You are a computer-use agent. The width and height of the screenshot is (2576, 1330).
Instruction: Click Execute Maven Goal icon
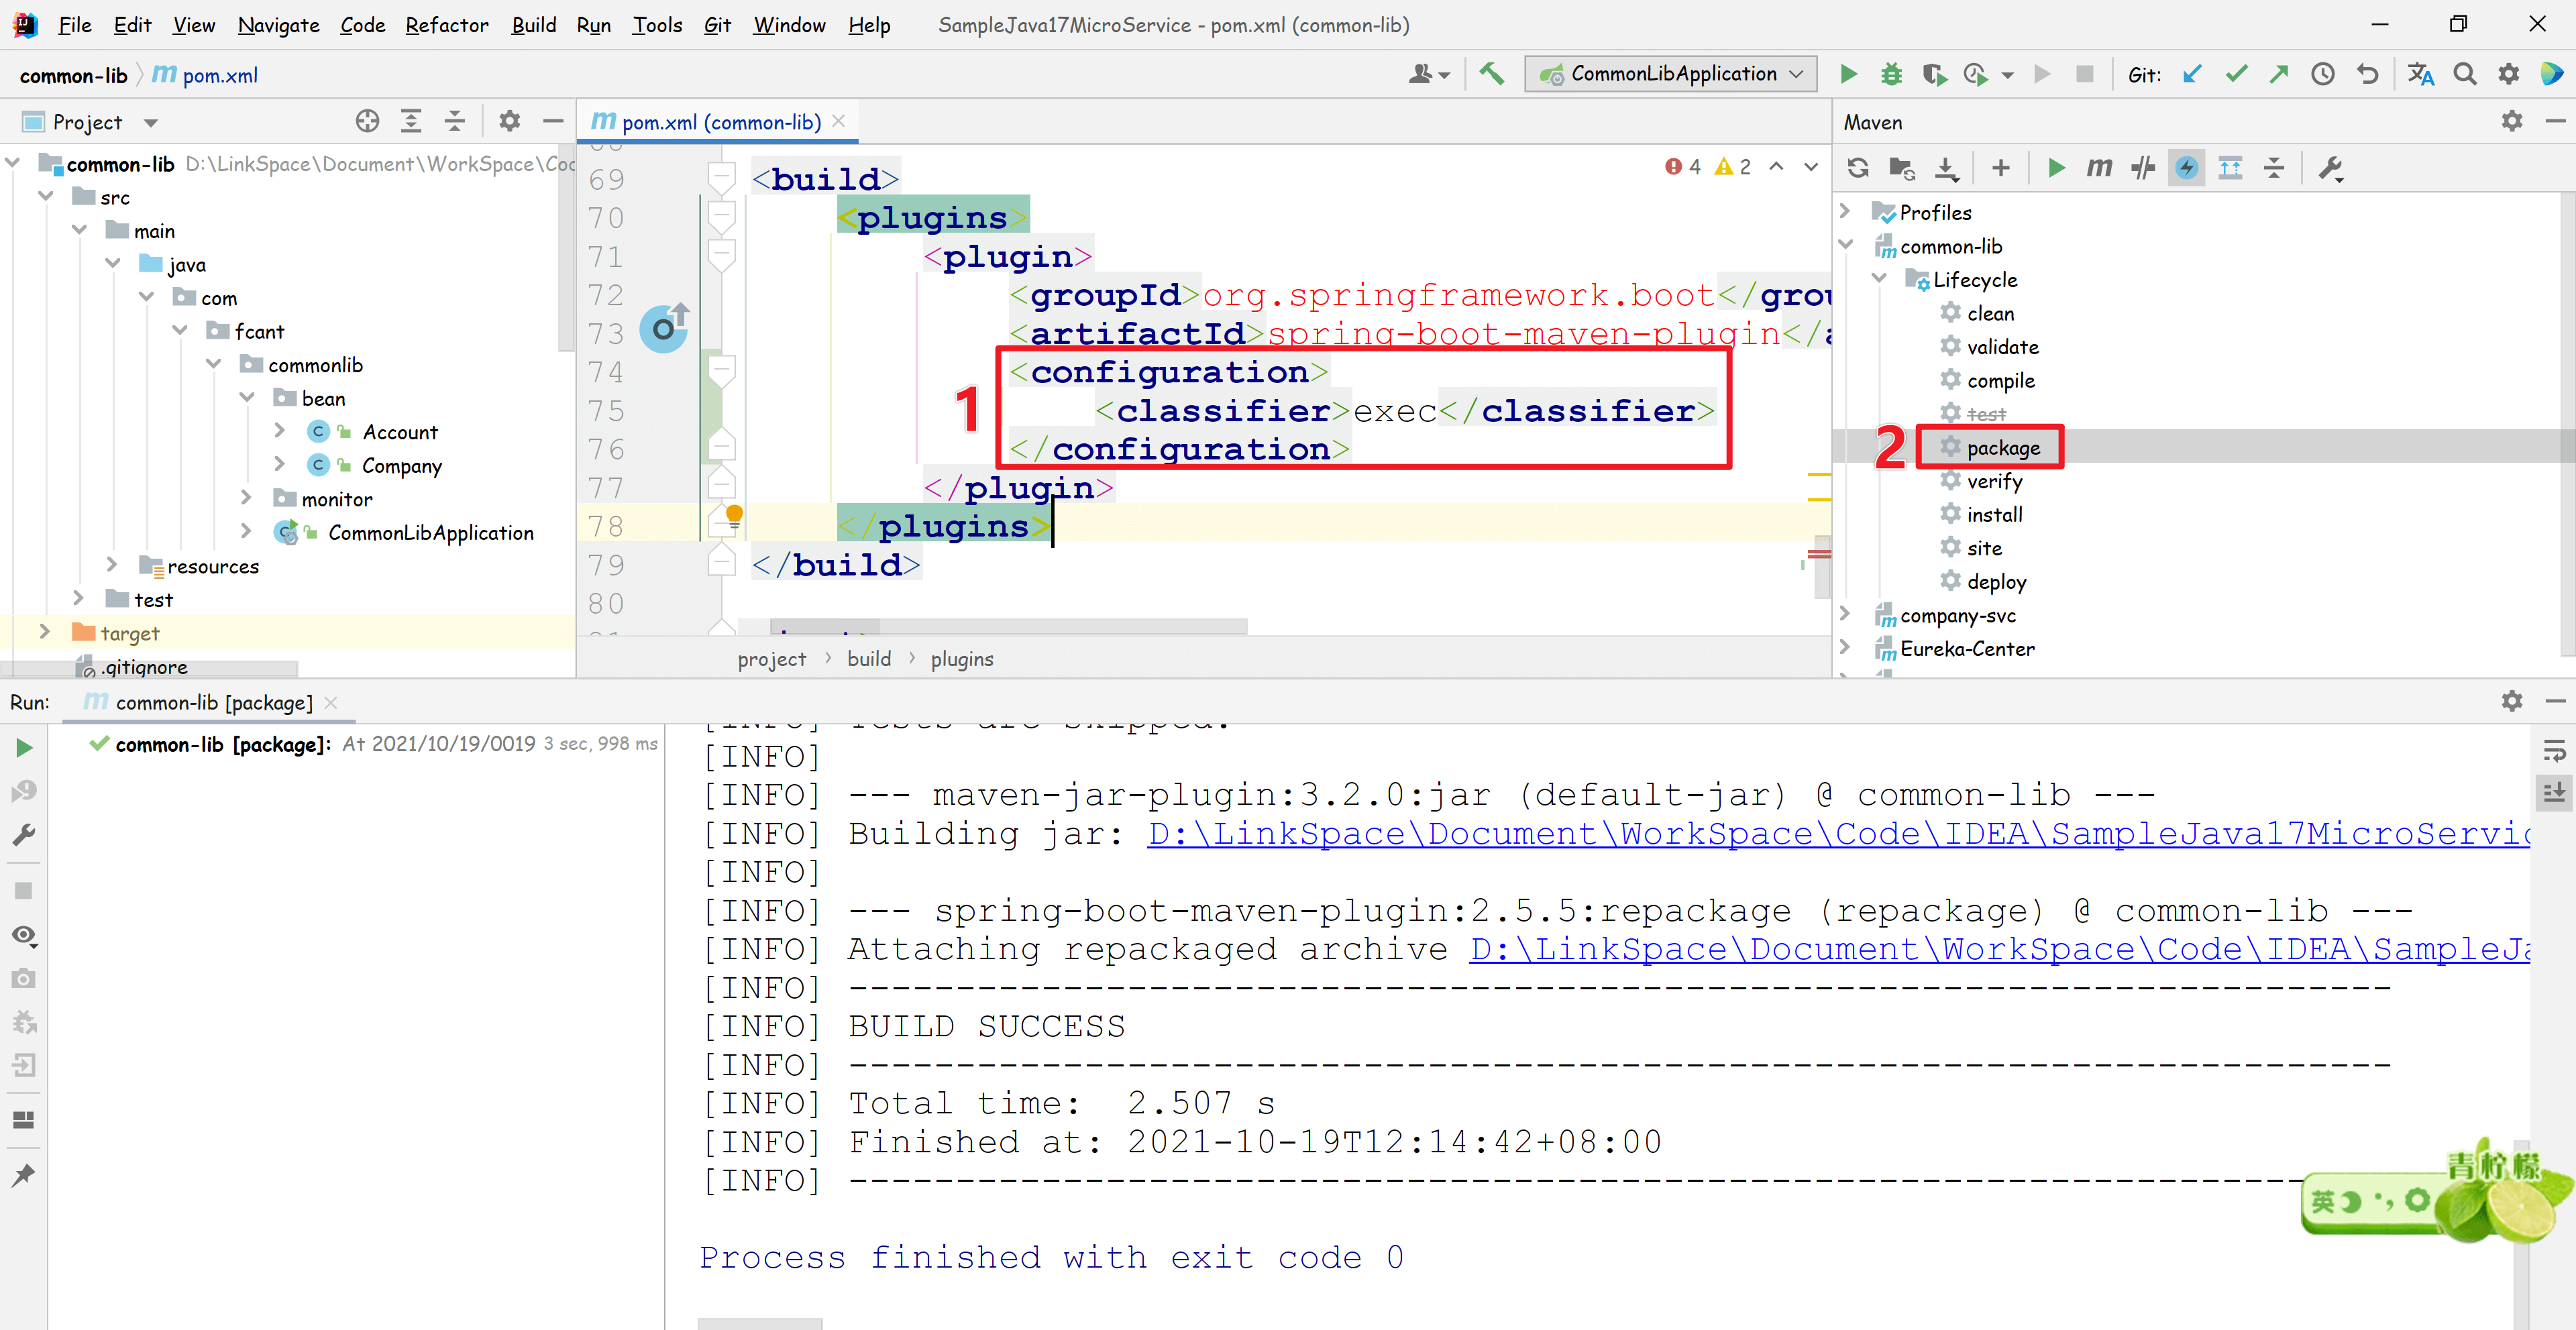pyautogui.click(x=2099, y=168)
